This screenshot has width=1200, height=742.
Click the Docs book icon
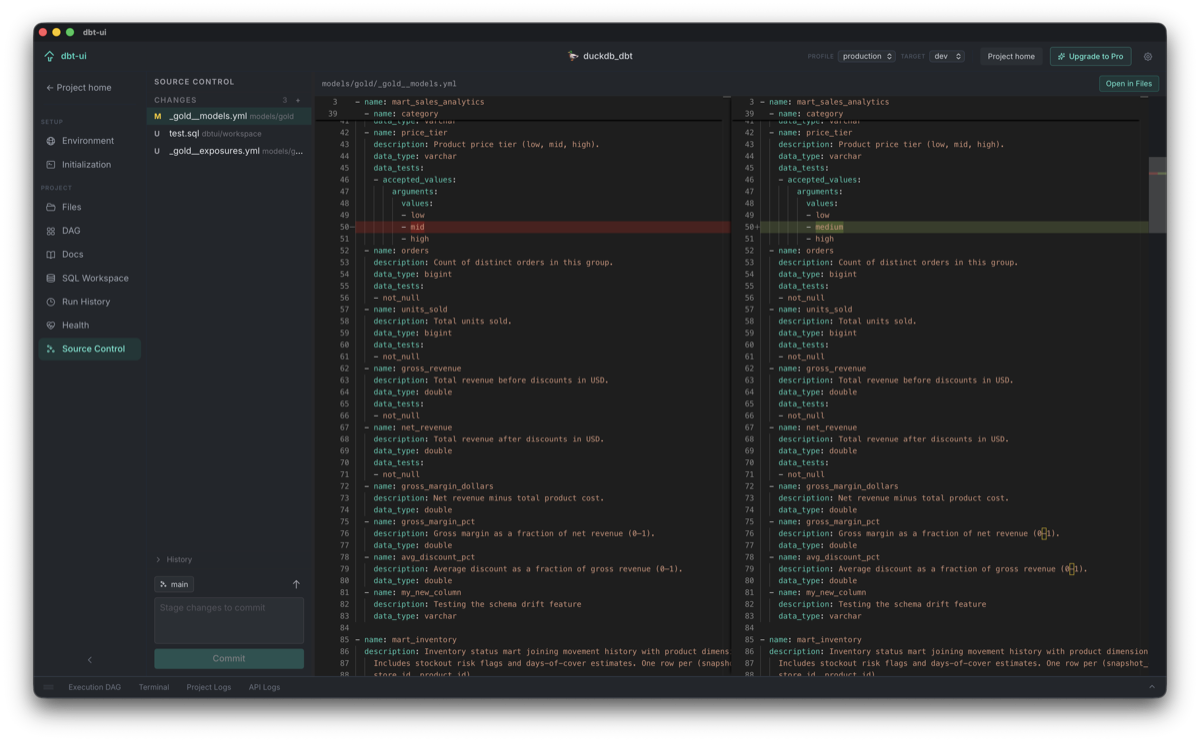click(51, 254)
